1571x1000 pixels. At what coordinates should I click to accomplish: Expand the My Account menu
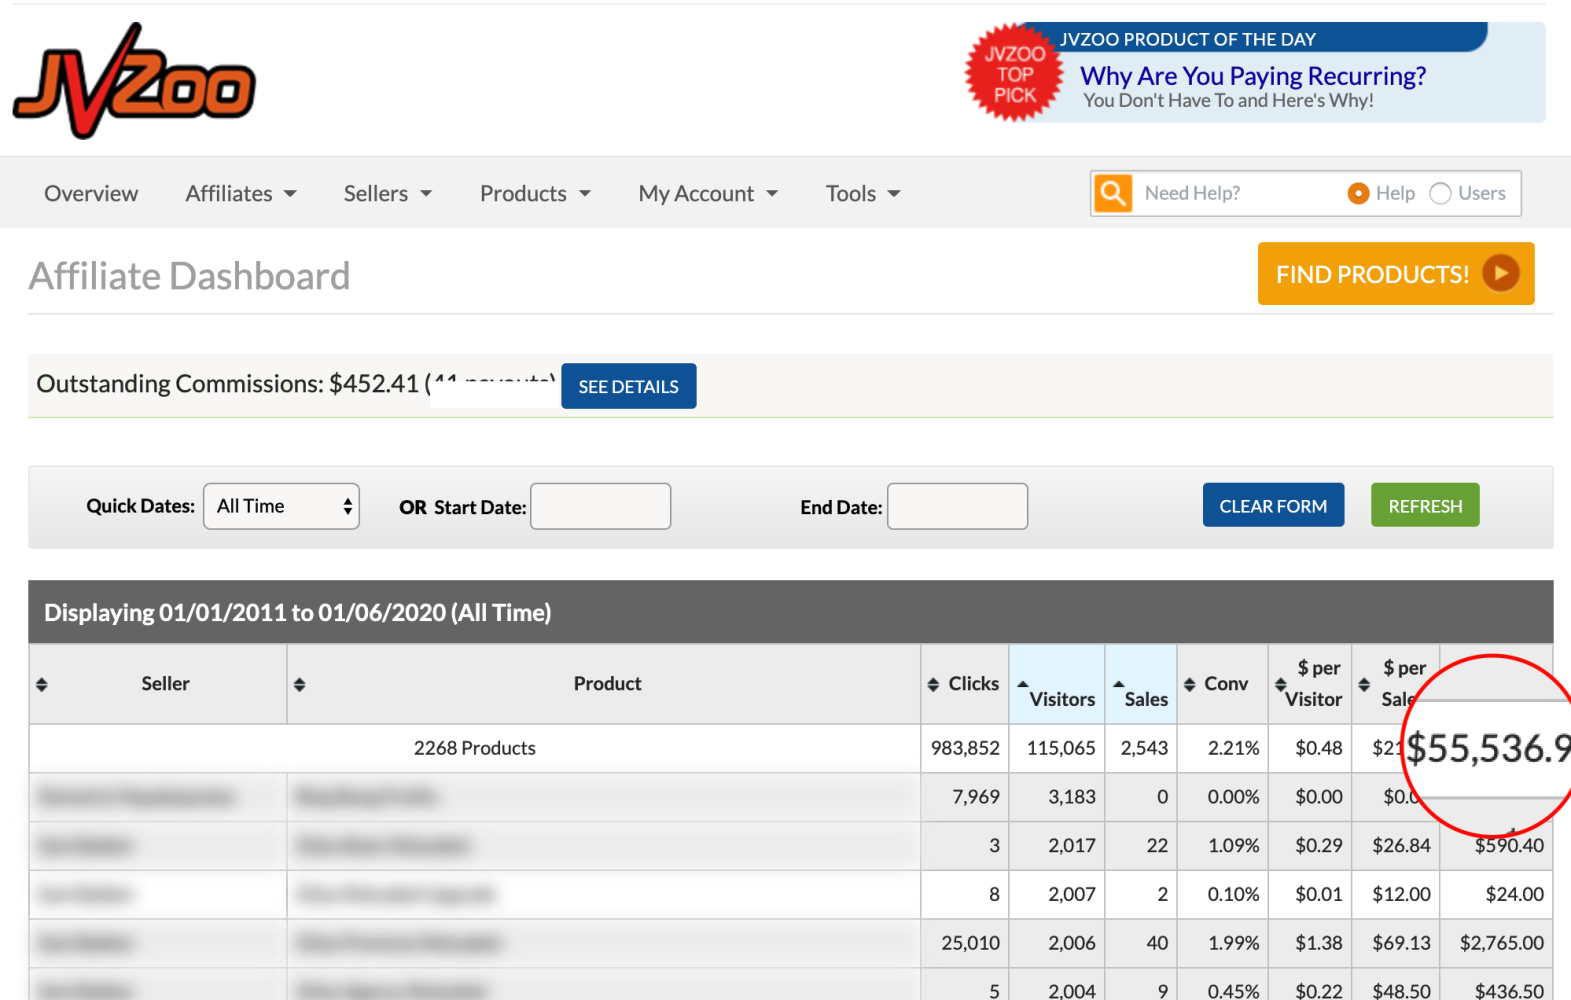click(708, 193)
